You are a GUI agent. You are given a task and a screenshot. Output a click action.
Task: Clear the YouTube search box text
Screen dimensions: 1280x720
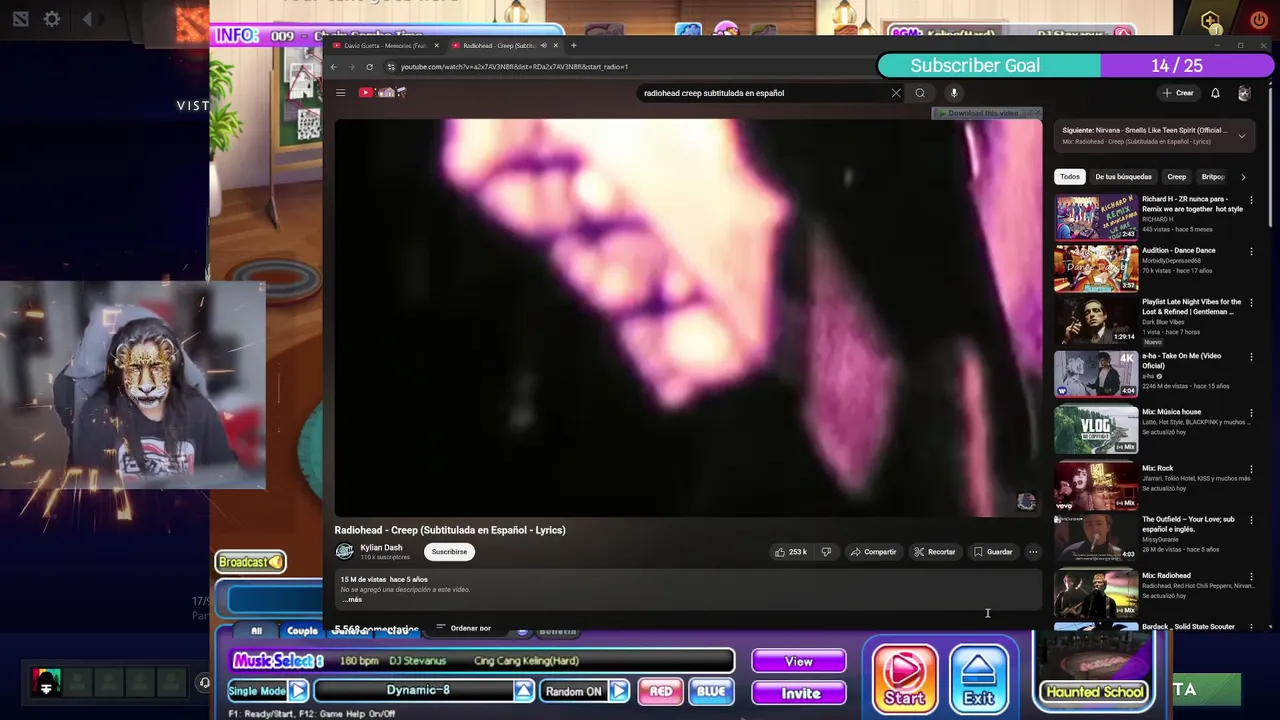[x=896, y=93]
